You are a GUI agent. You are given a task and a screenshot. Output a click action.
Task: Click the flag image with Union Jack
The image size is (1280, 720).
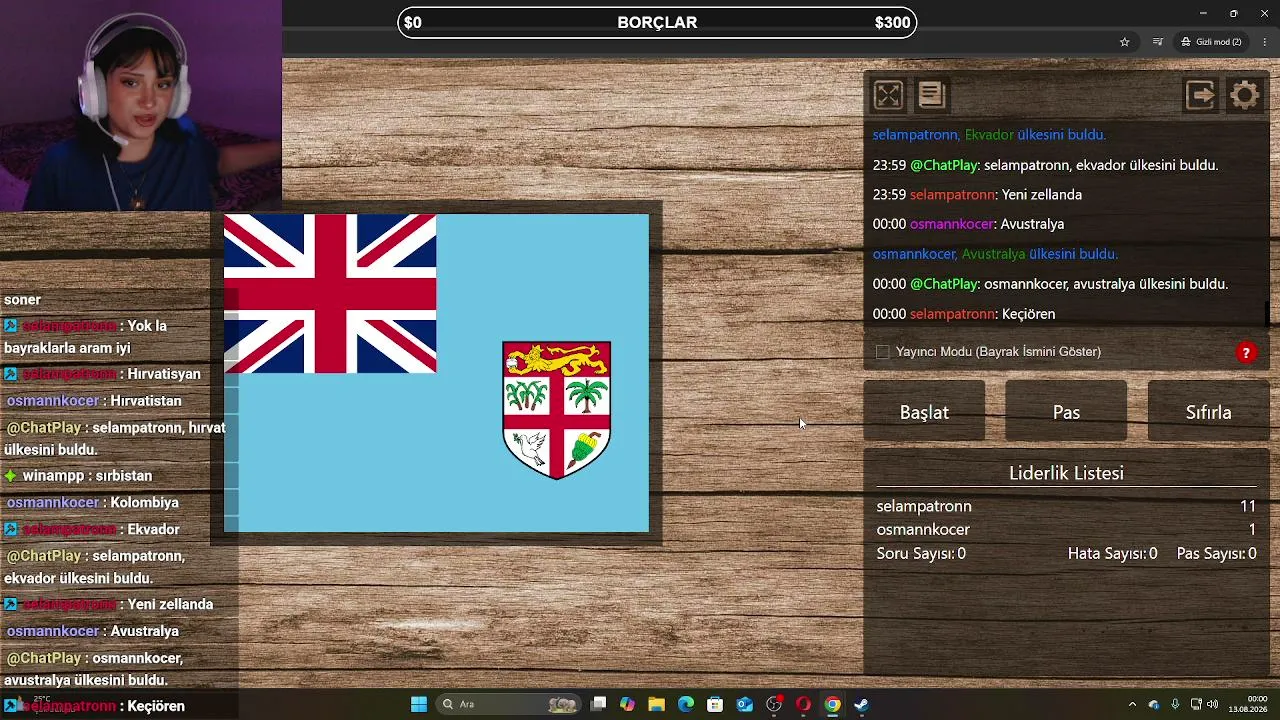pyautogui.click(x=436, y=373)
